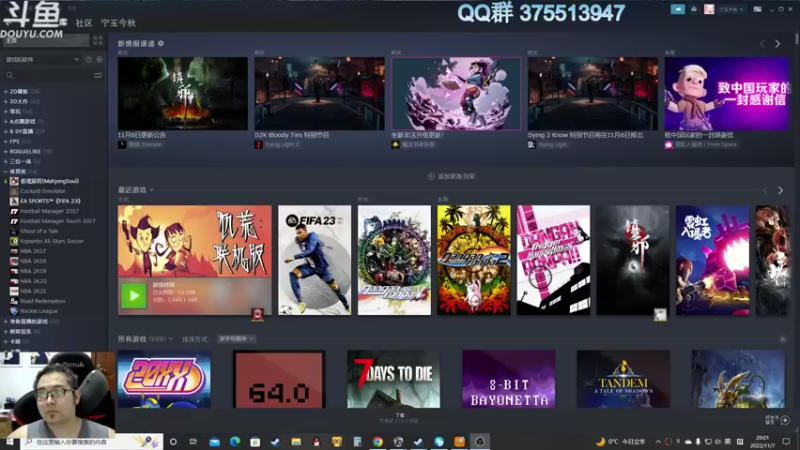Click the Windows taskbar search field

pyautogui.click(x=92, y=441)
